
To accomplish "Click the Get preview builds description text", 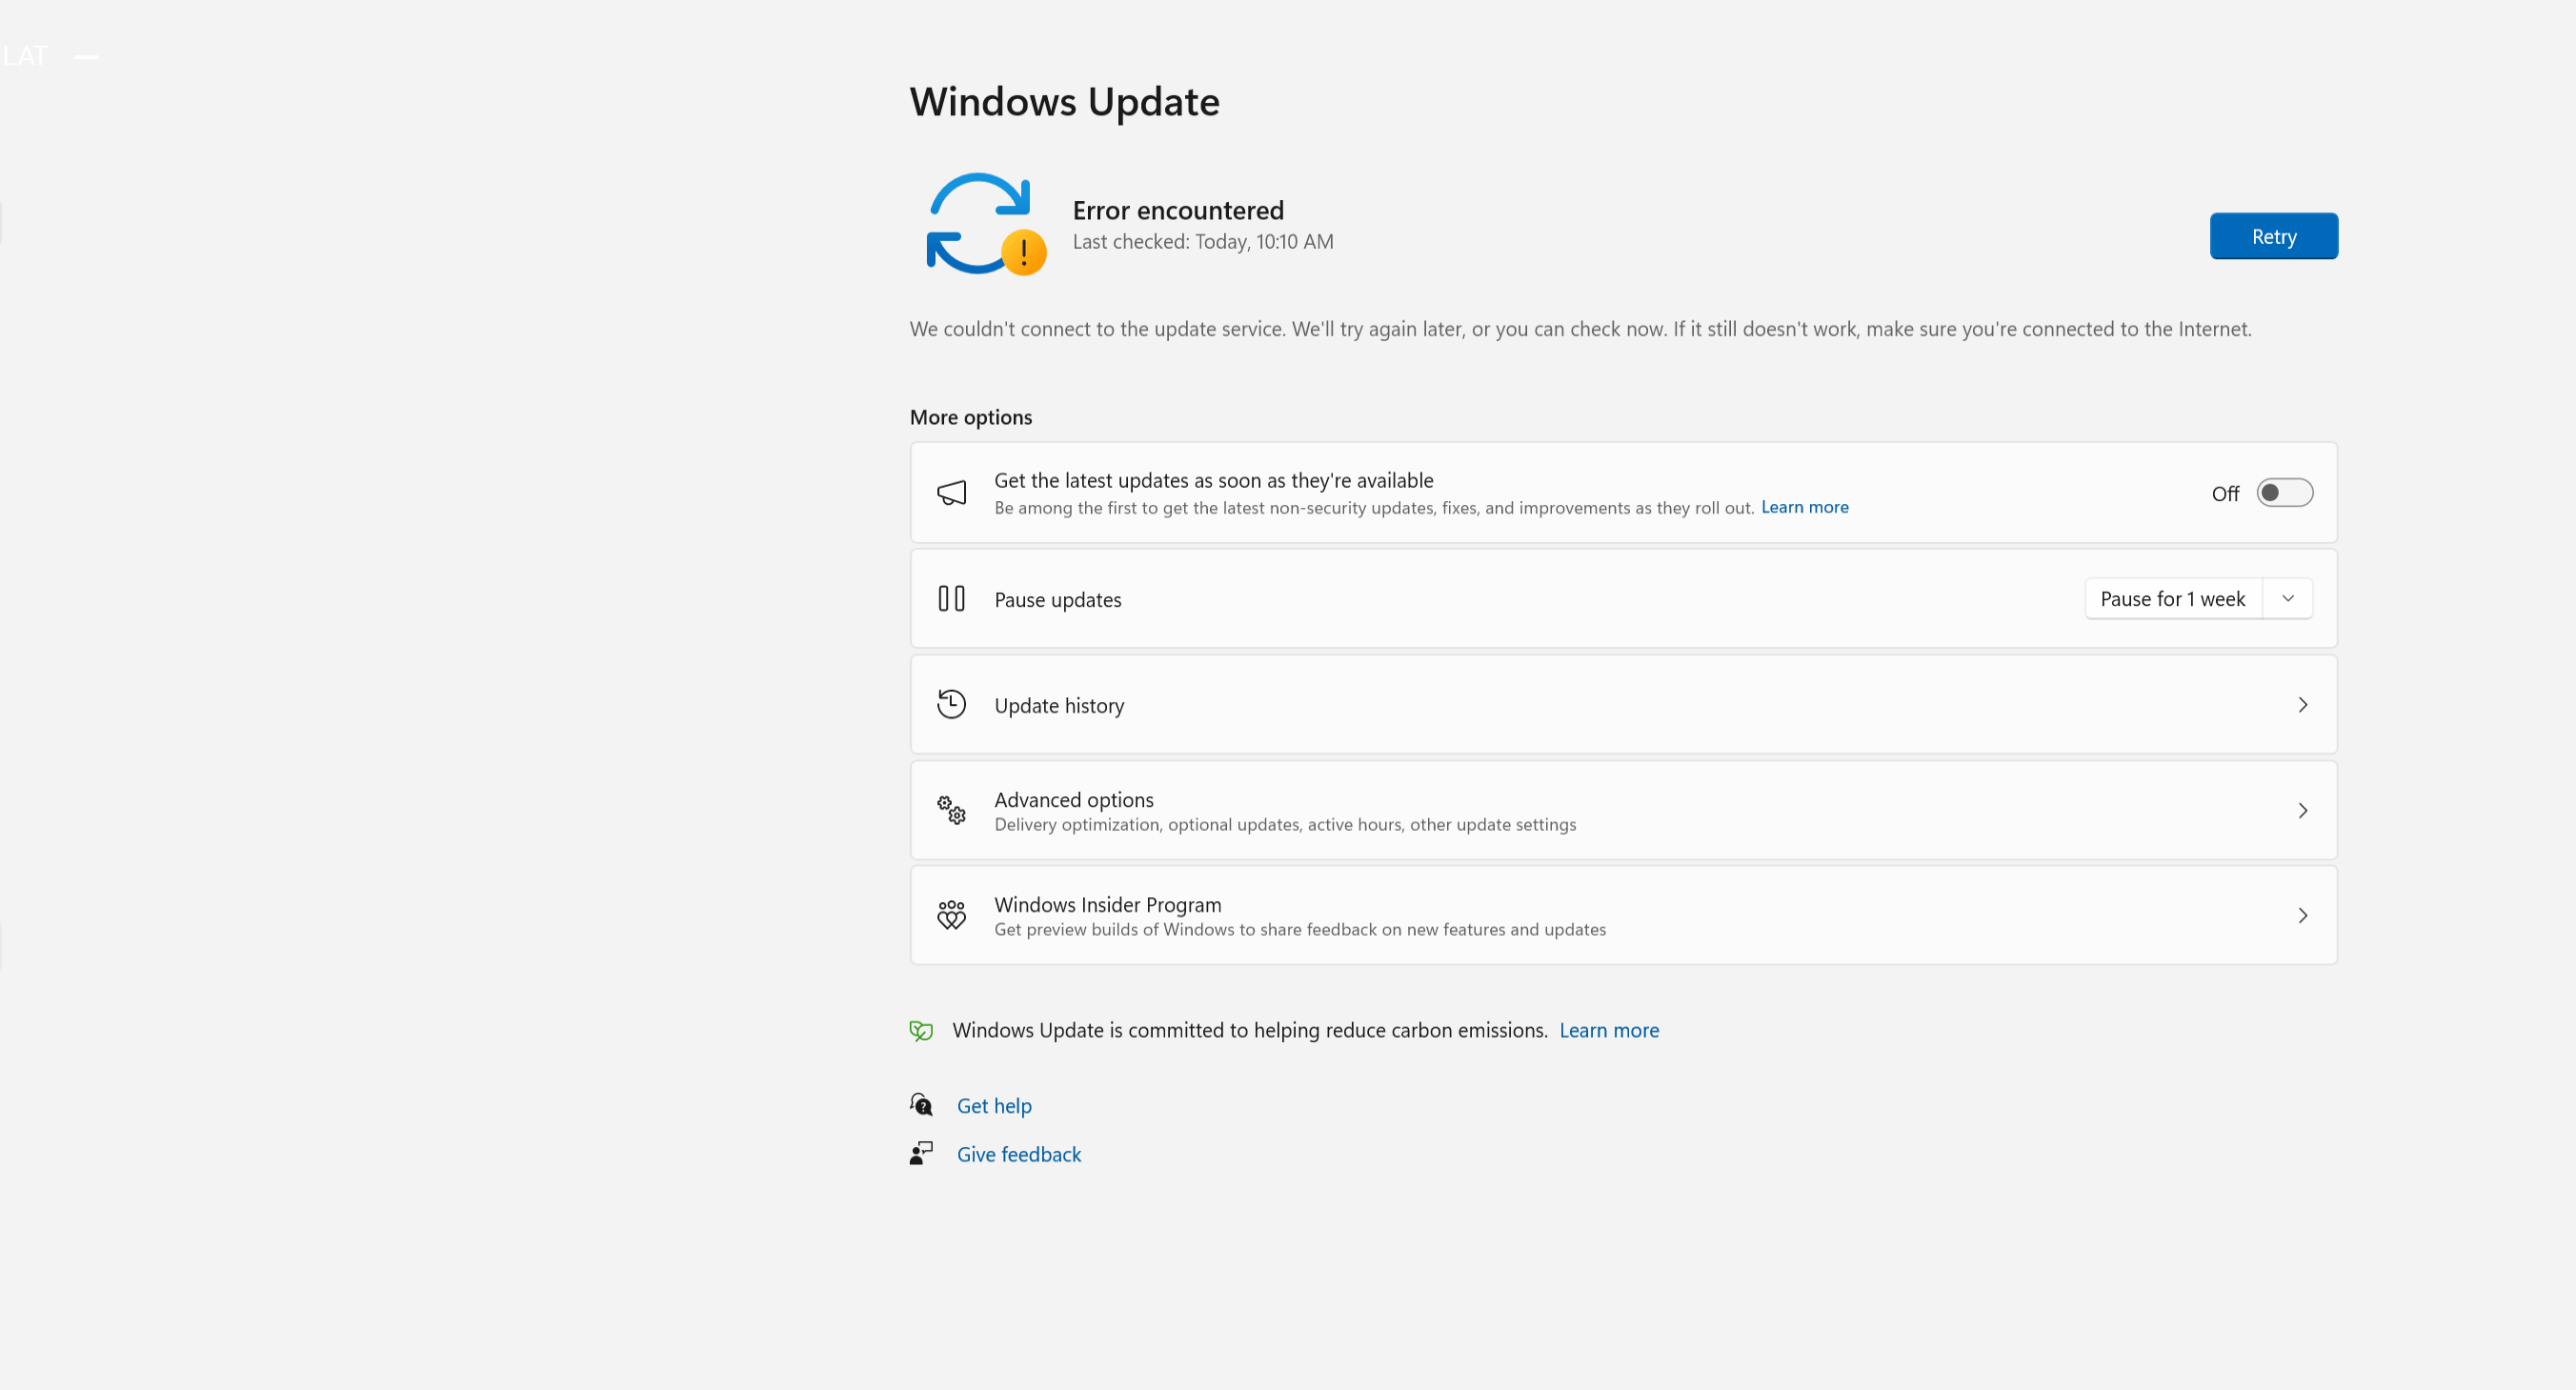I will pyautogui.click(x=1300, y=930).
